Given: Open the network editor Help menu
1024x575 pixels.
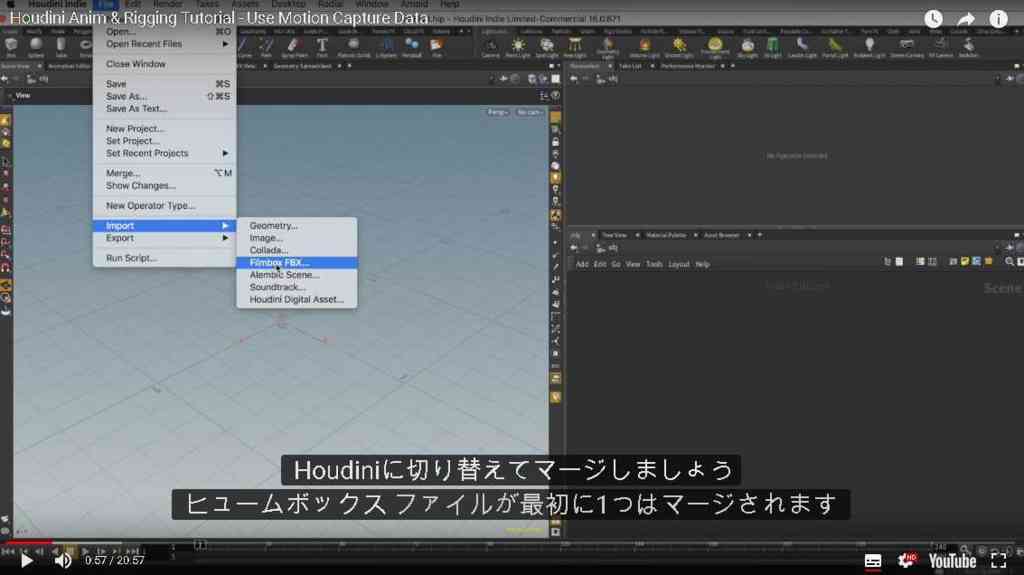Looking at the screenshot, I should [702, 265].
